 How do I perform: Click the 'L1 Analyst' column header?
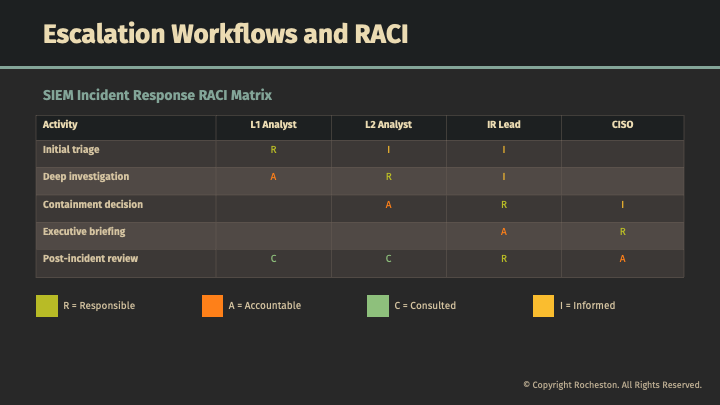click(x=273, y=125)
